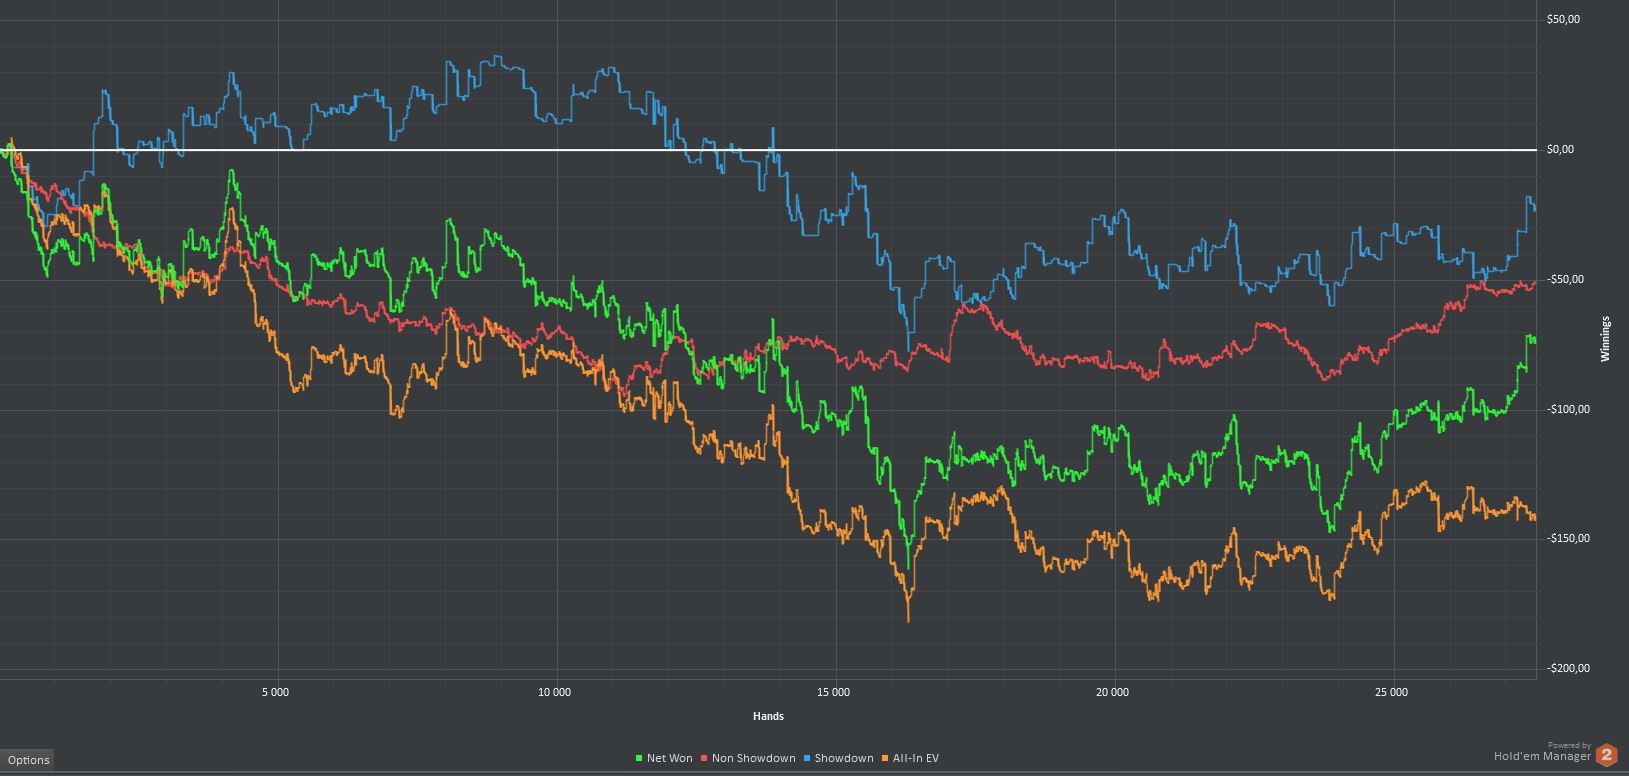The image size is (1629, 776).
Task: Click the green Net Won legend swatch
Action: (x=639, y=758)
